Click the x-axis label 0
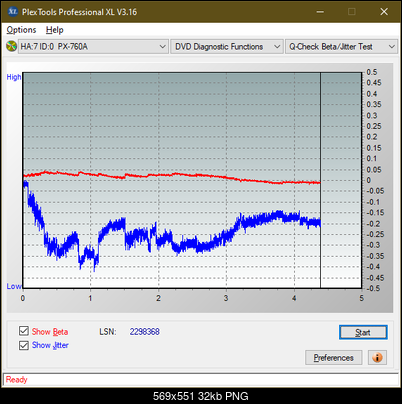 [x=23, y=298]
